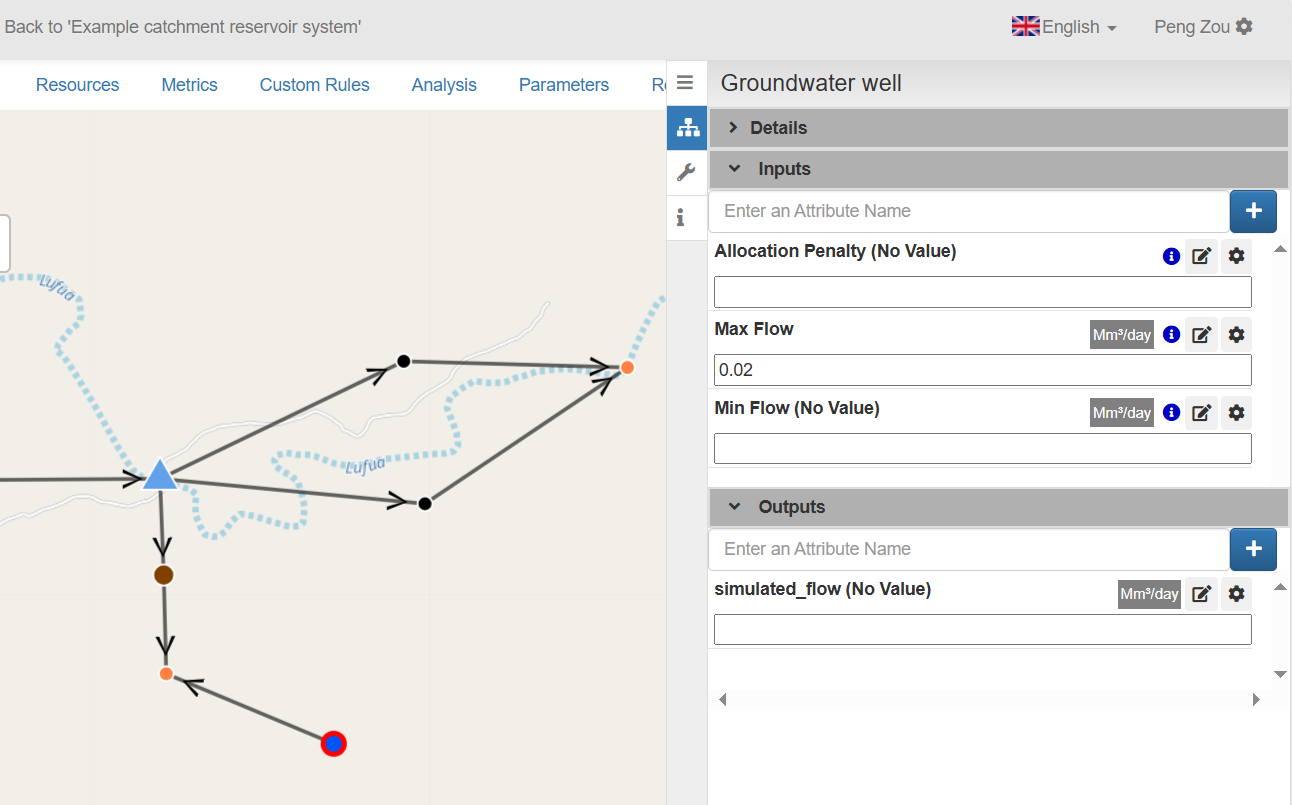Expand the Details section
Screen dimensions: 1292x805
(778, 128)
